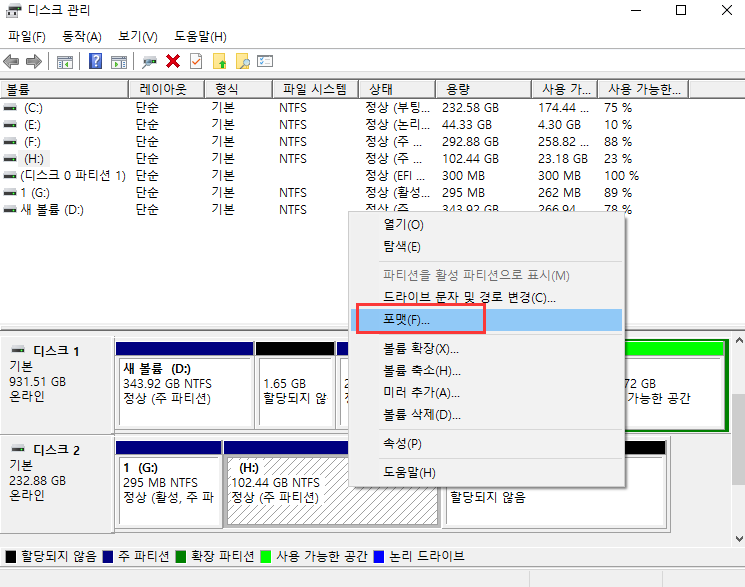Click the Forward arrow toolbar icon
The image size is (745, 587).
tap(34, 62)
